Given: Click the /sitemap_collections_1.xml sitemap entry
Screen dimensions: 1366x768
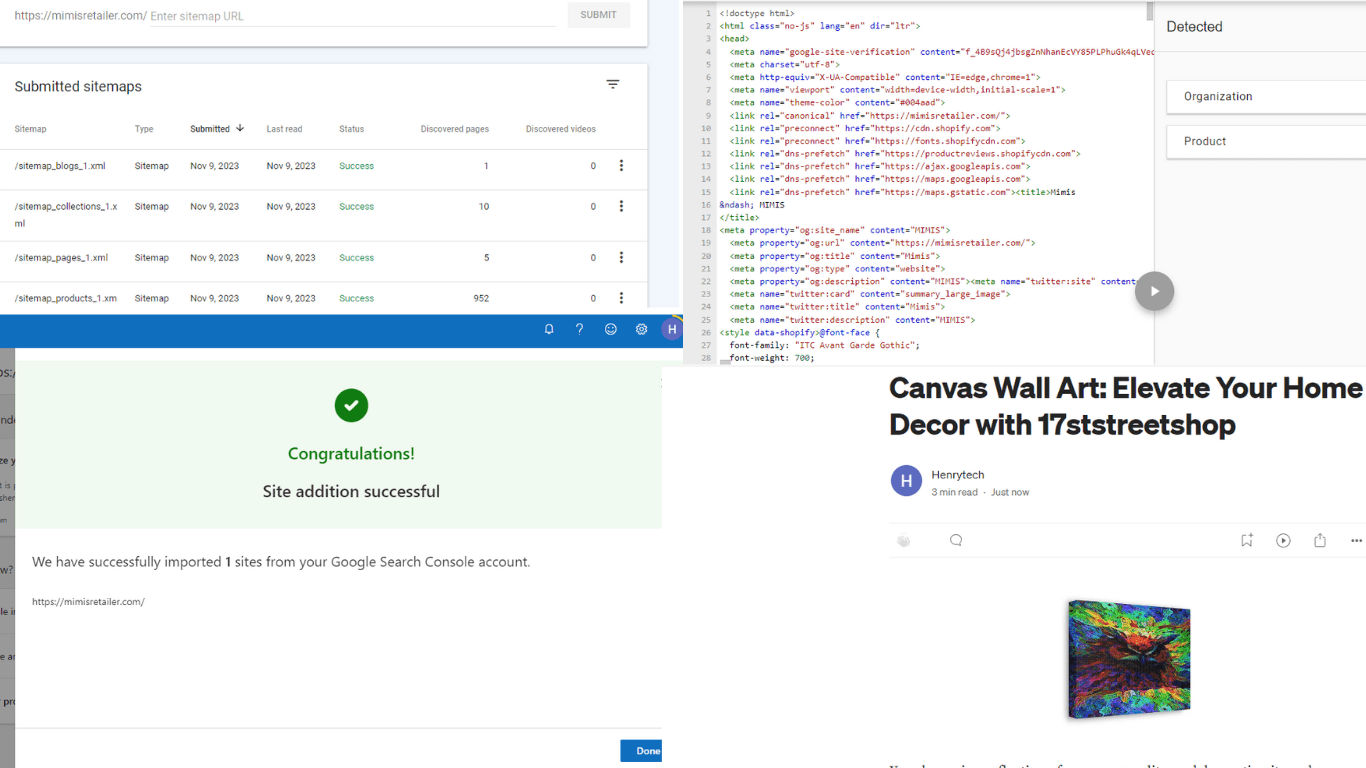Looking at the screenshot, I should click(66, 214).
